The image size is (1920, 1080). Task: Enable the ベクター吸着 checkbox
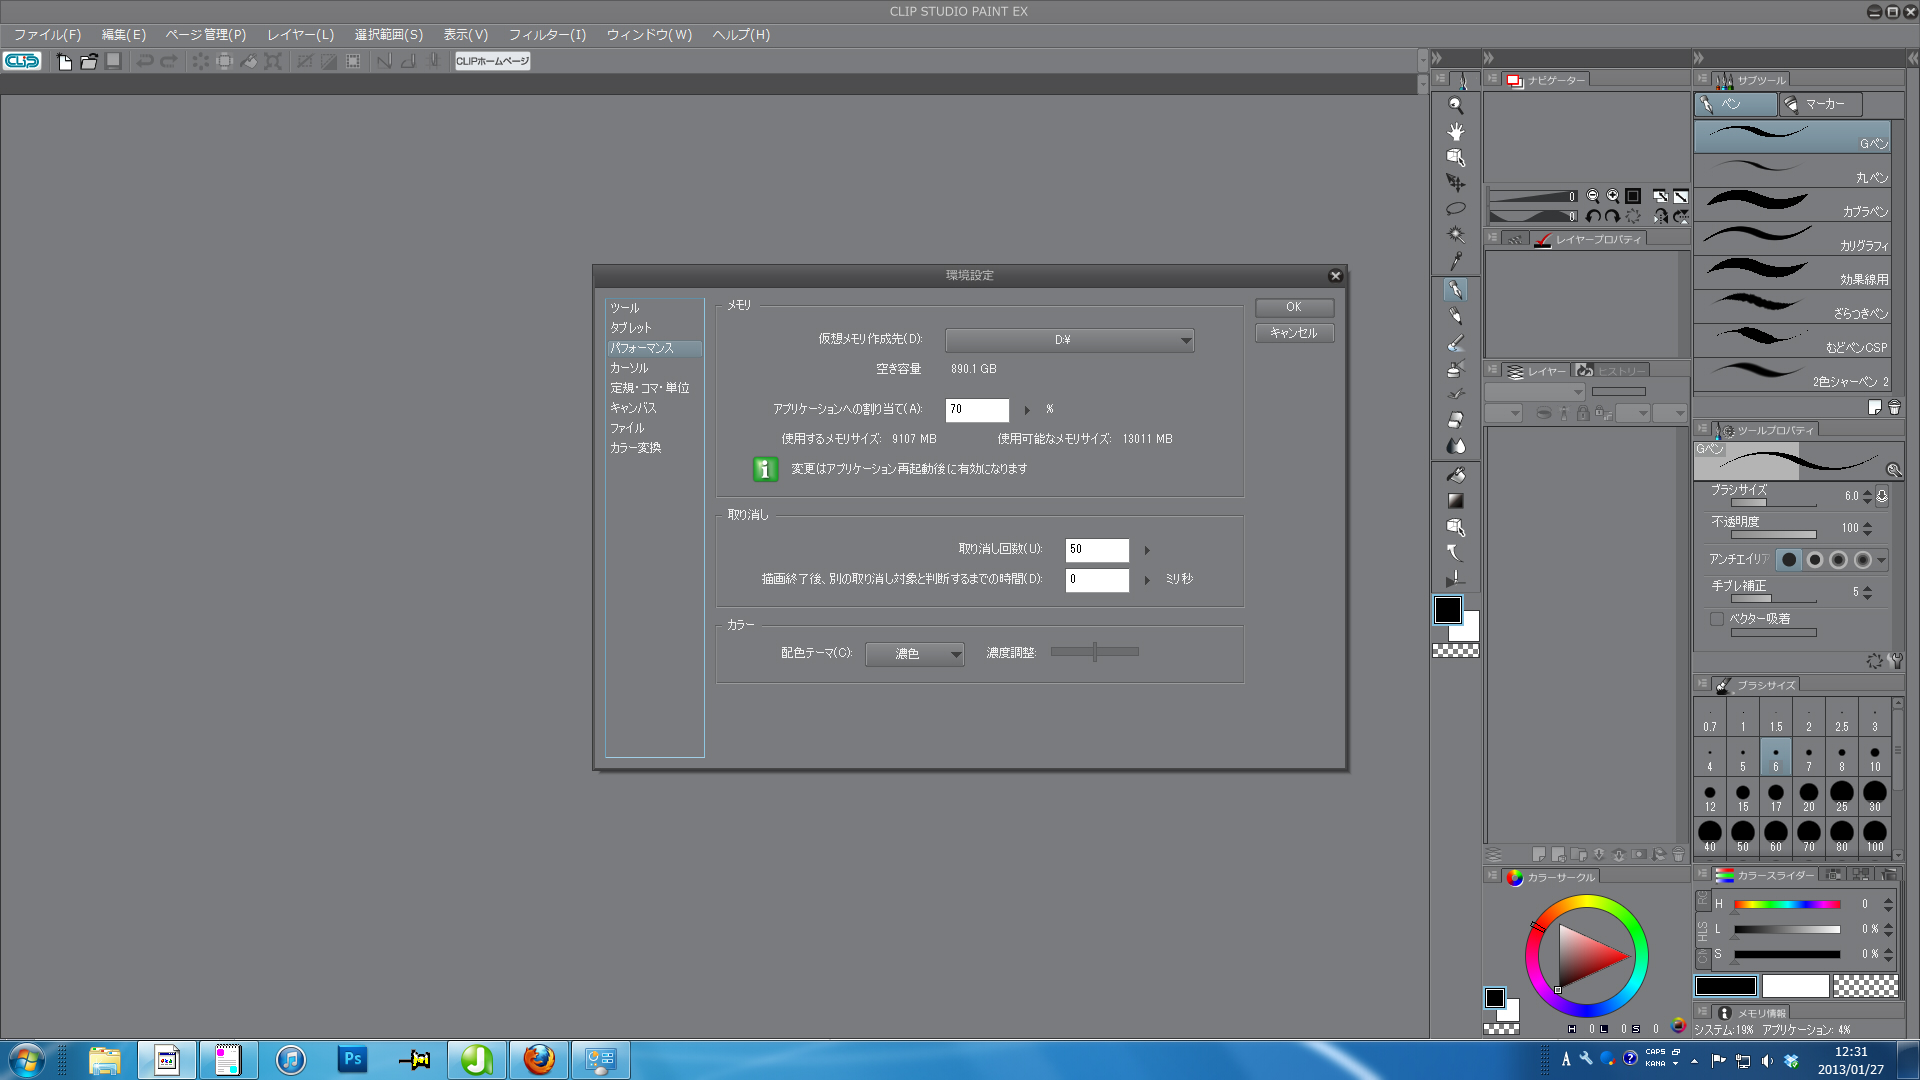(1717, 619)
